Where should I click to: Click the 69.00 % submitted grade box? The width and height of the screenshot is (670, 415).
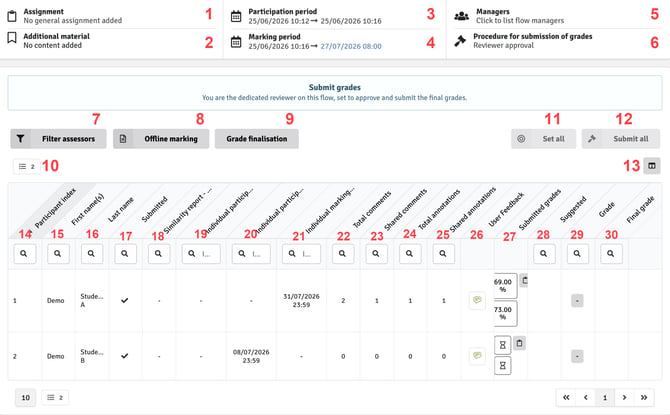[505, 285]
